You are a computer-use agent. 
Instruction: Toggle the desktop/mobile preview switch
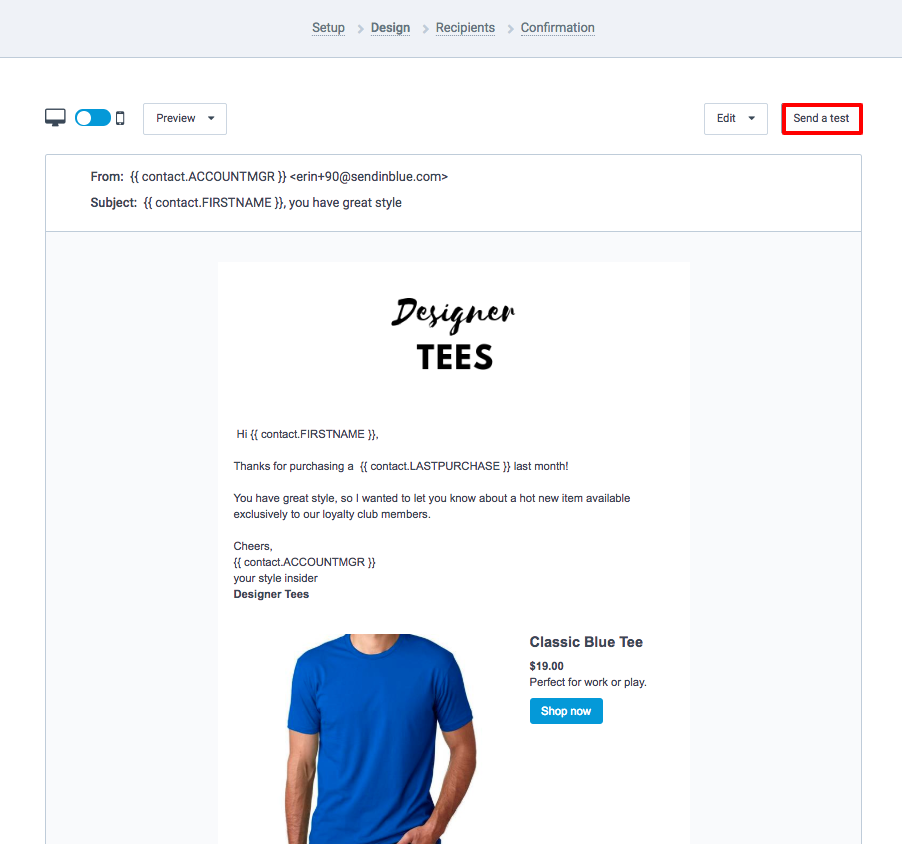(93, 118)
